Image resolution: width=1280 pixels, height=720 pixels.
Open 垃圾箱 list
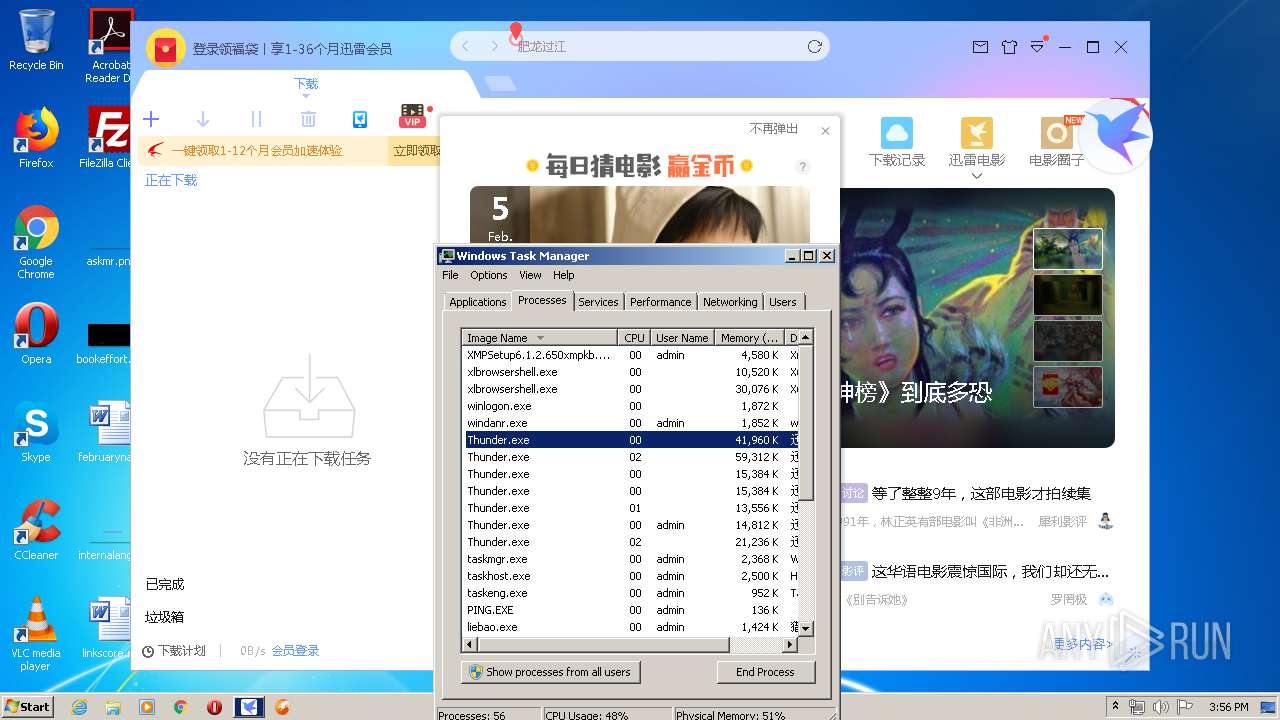[165, 617]
